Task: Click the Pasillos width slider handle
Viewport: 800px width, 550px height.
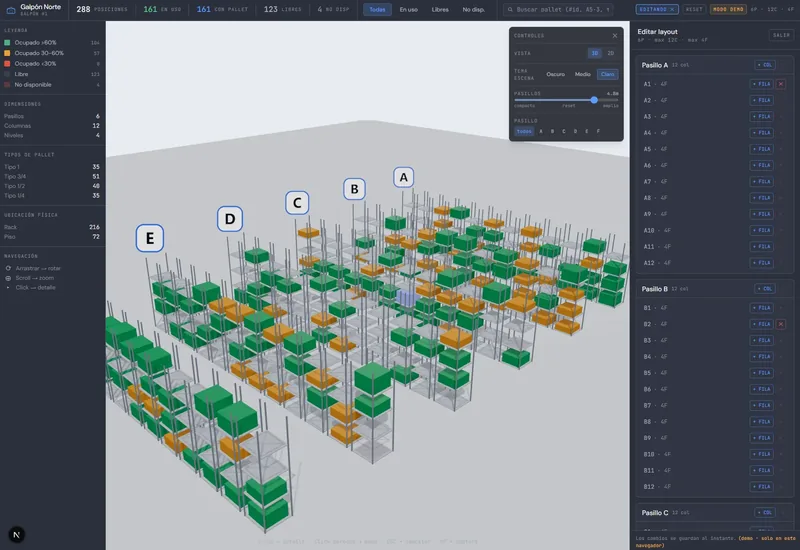Action: pos(594,100)
